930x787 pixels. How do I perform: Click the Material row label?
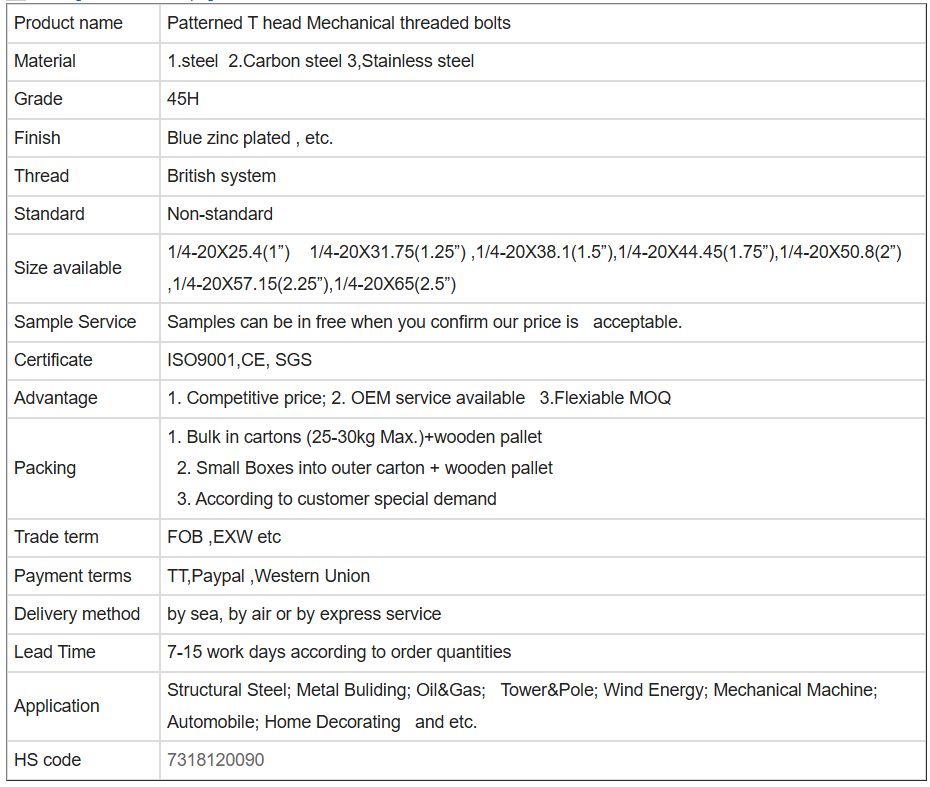click(45, 61)
